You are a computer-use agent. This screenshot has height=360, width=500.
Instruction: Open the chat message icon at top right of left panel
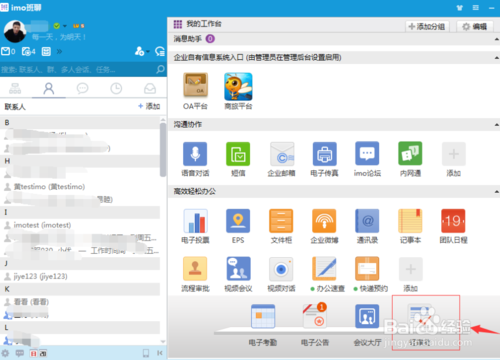click(x=160, y=51)
